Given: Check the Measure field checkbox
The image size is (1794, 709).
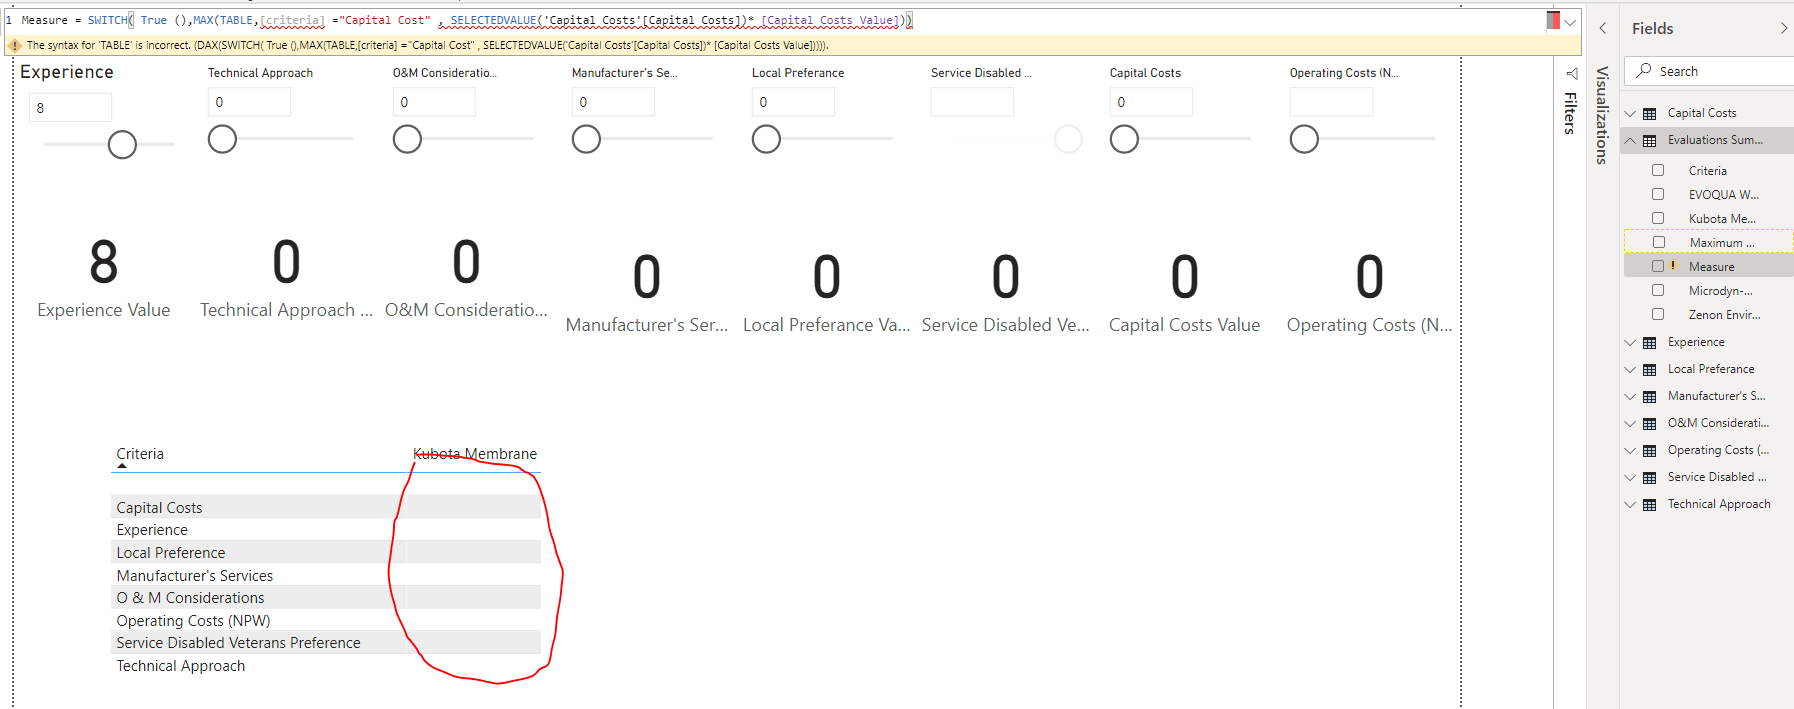Looking at the screenshot, I should (x=1658, y=266).
